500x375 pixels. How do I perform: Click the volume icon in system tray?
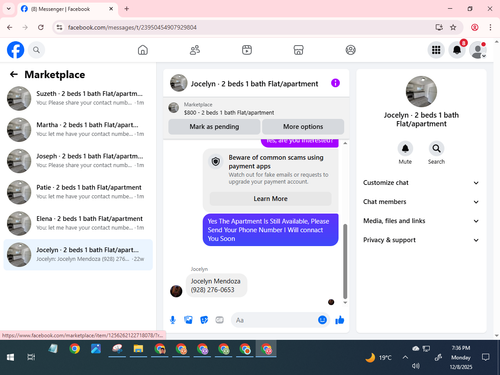tap(415, 366)
